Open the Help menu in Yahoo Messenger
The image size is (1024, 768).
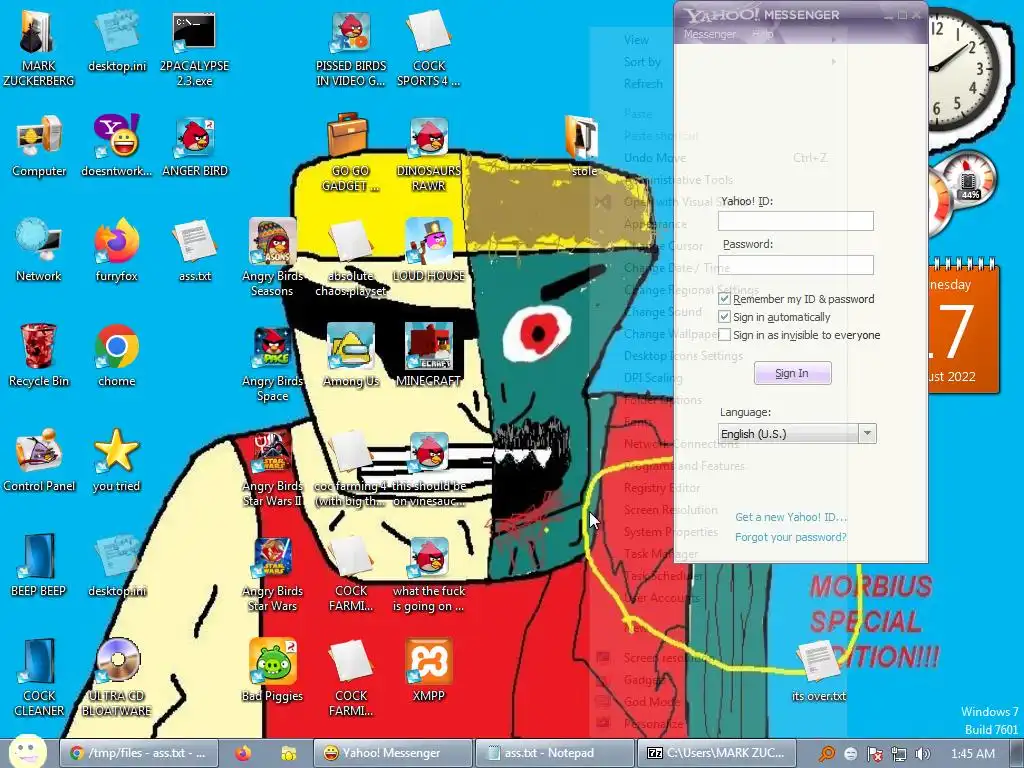[762, 33]
